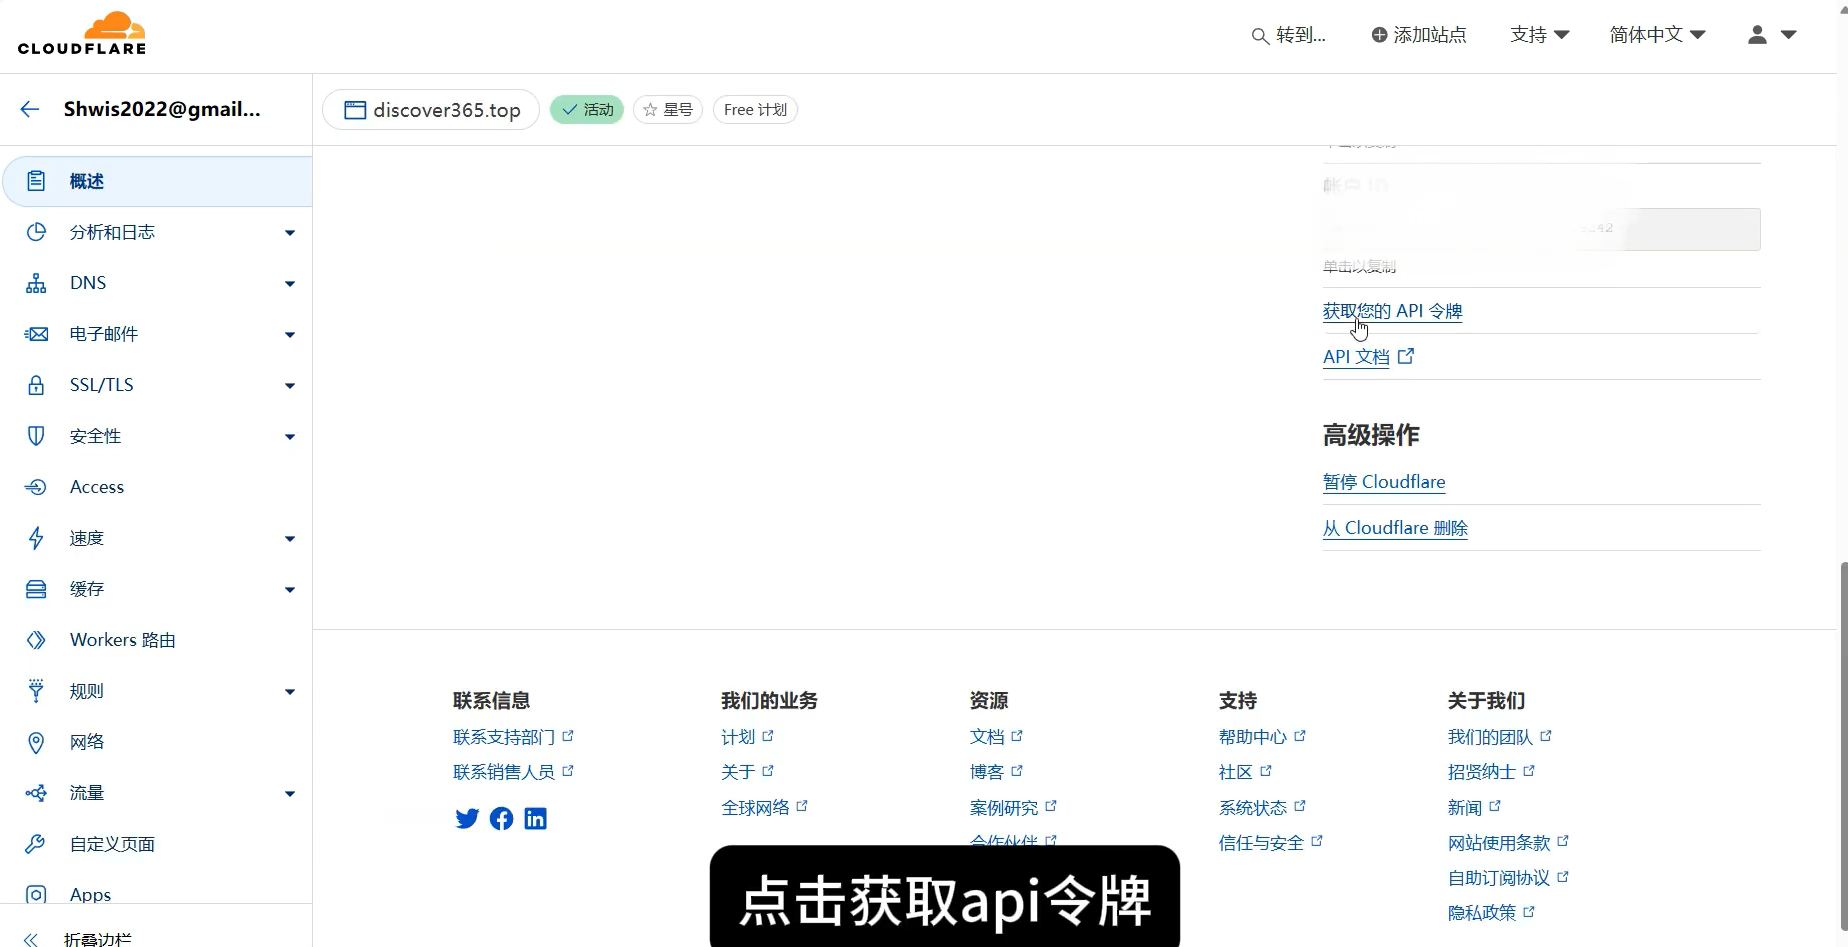Screen dimensions: 1848x947
Task: Open the 网站使用条款 footer link
Action: 1508,843
